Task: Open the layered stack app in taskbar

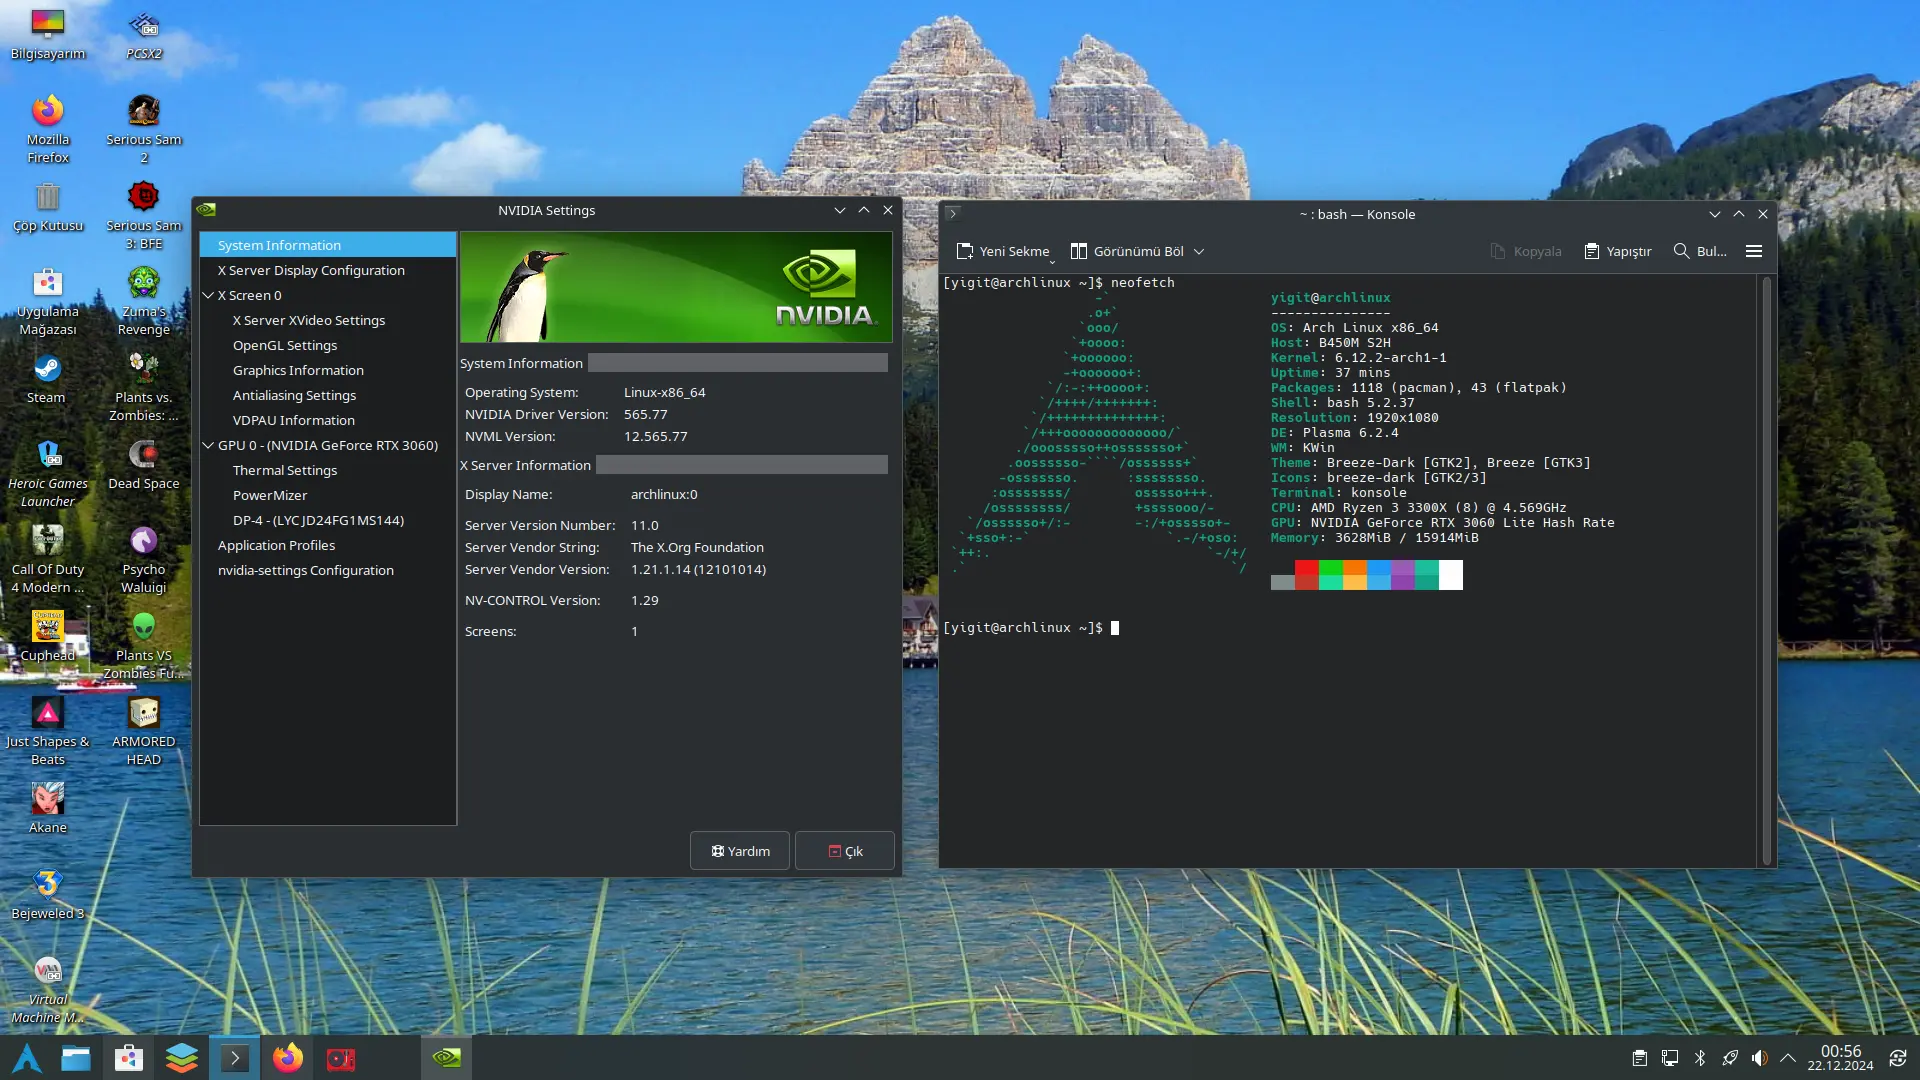Action: coord(182,1058)
